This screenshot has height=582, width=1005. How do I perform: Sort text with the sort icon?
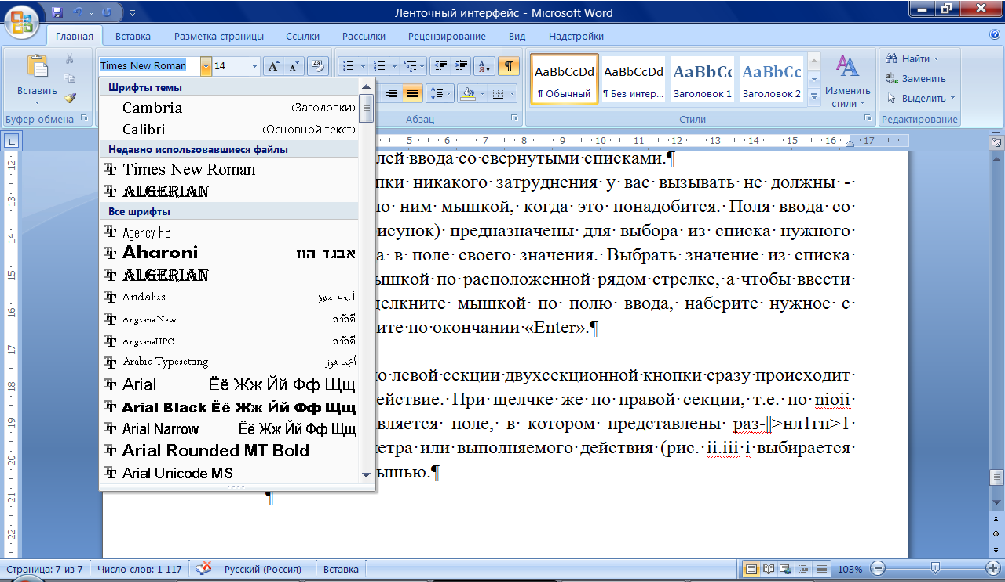(x=485, y=66)
